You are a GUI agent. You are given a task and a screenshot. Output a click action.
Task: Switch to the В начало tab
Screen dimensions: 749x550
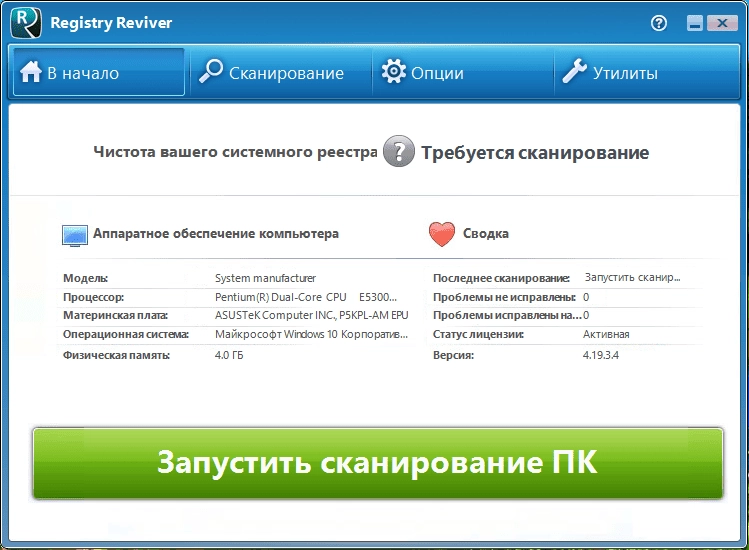[99, 72]
